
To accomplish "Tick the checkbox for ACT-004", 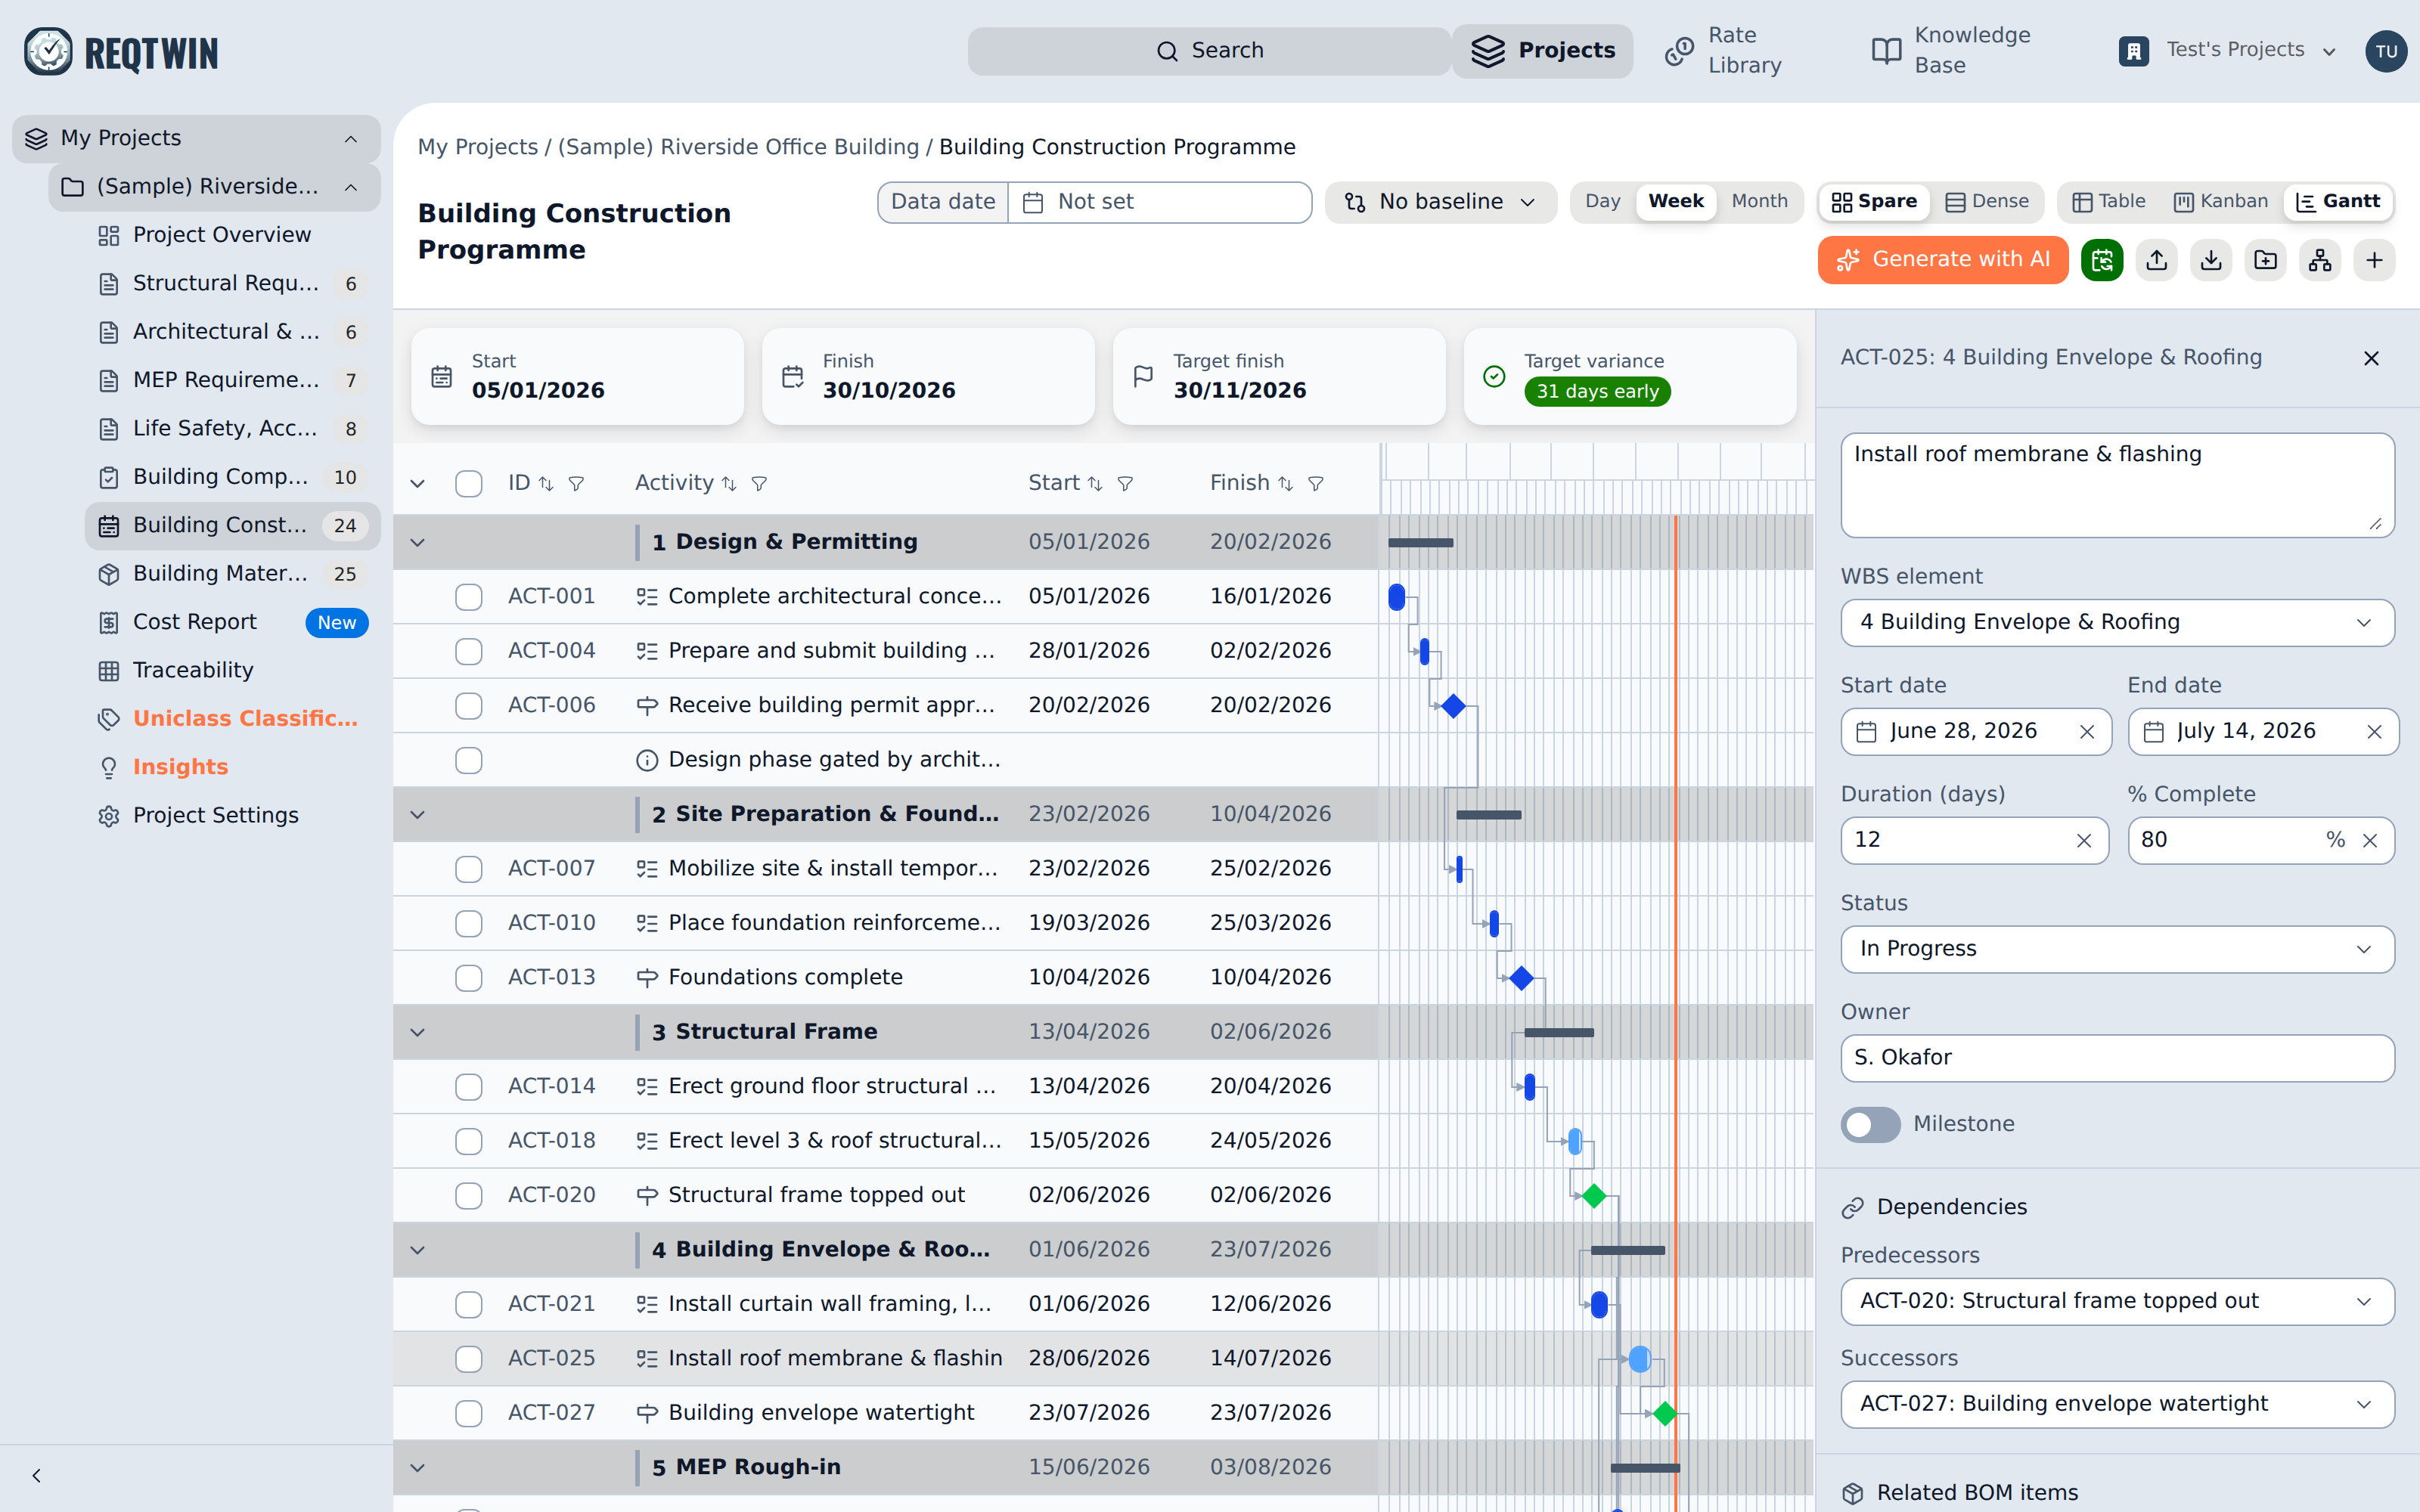I will [468, 651].
